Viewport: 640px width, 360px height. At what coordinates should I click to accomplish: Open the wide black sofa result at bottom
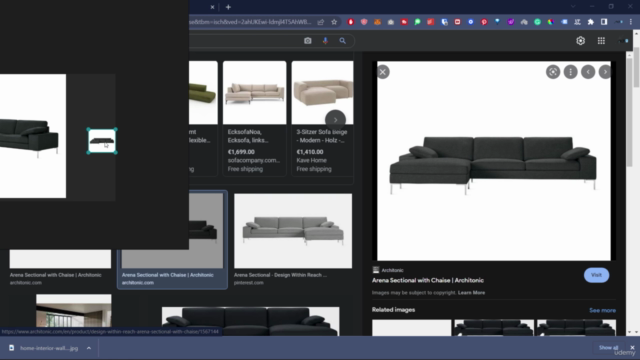(x=250, y=321)
